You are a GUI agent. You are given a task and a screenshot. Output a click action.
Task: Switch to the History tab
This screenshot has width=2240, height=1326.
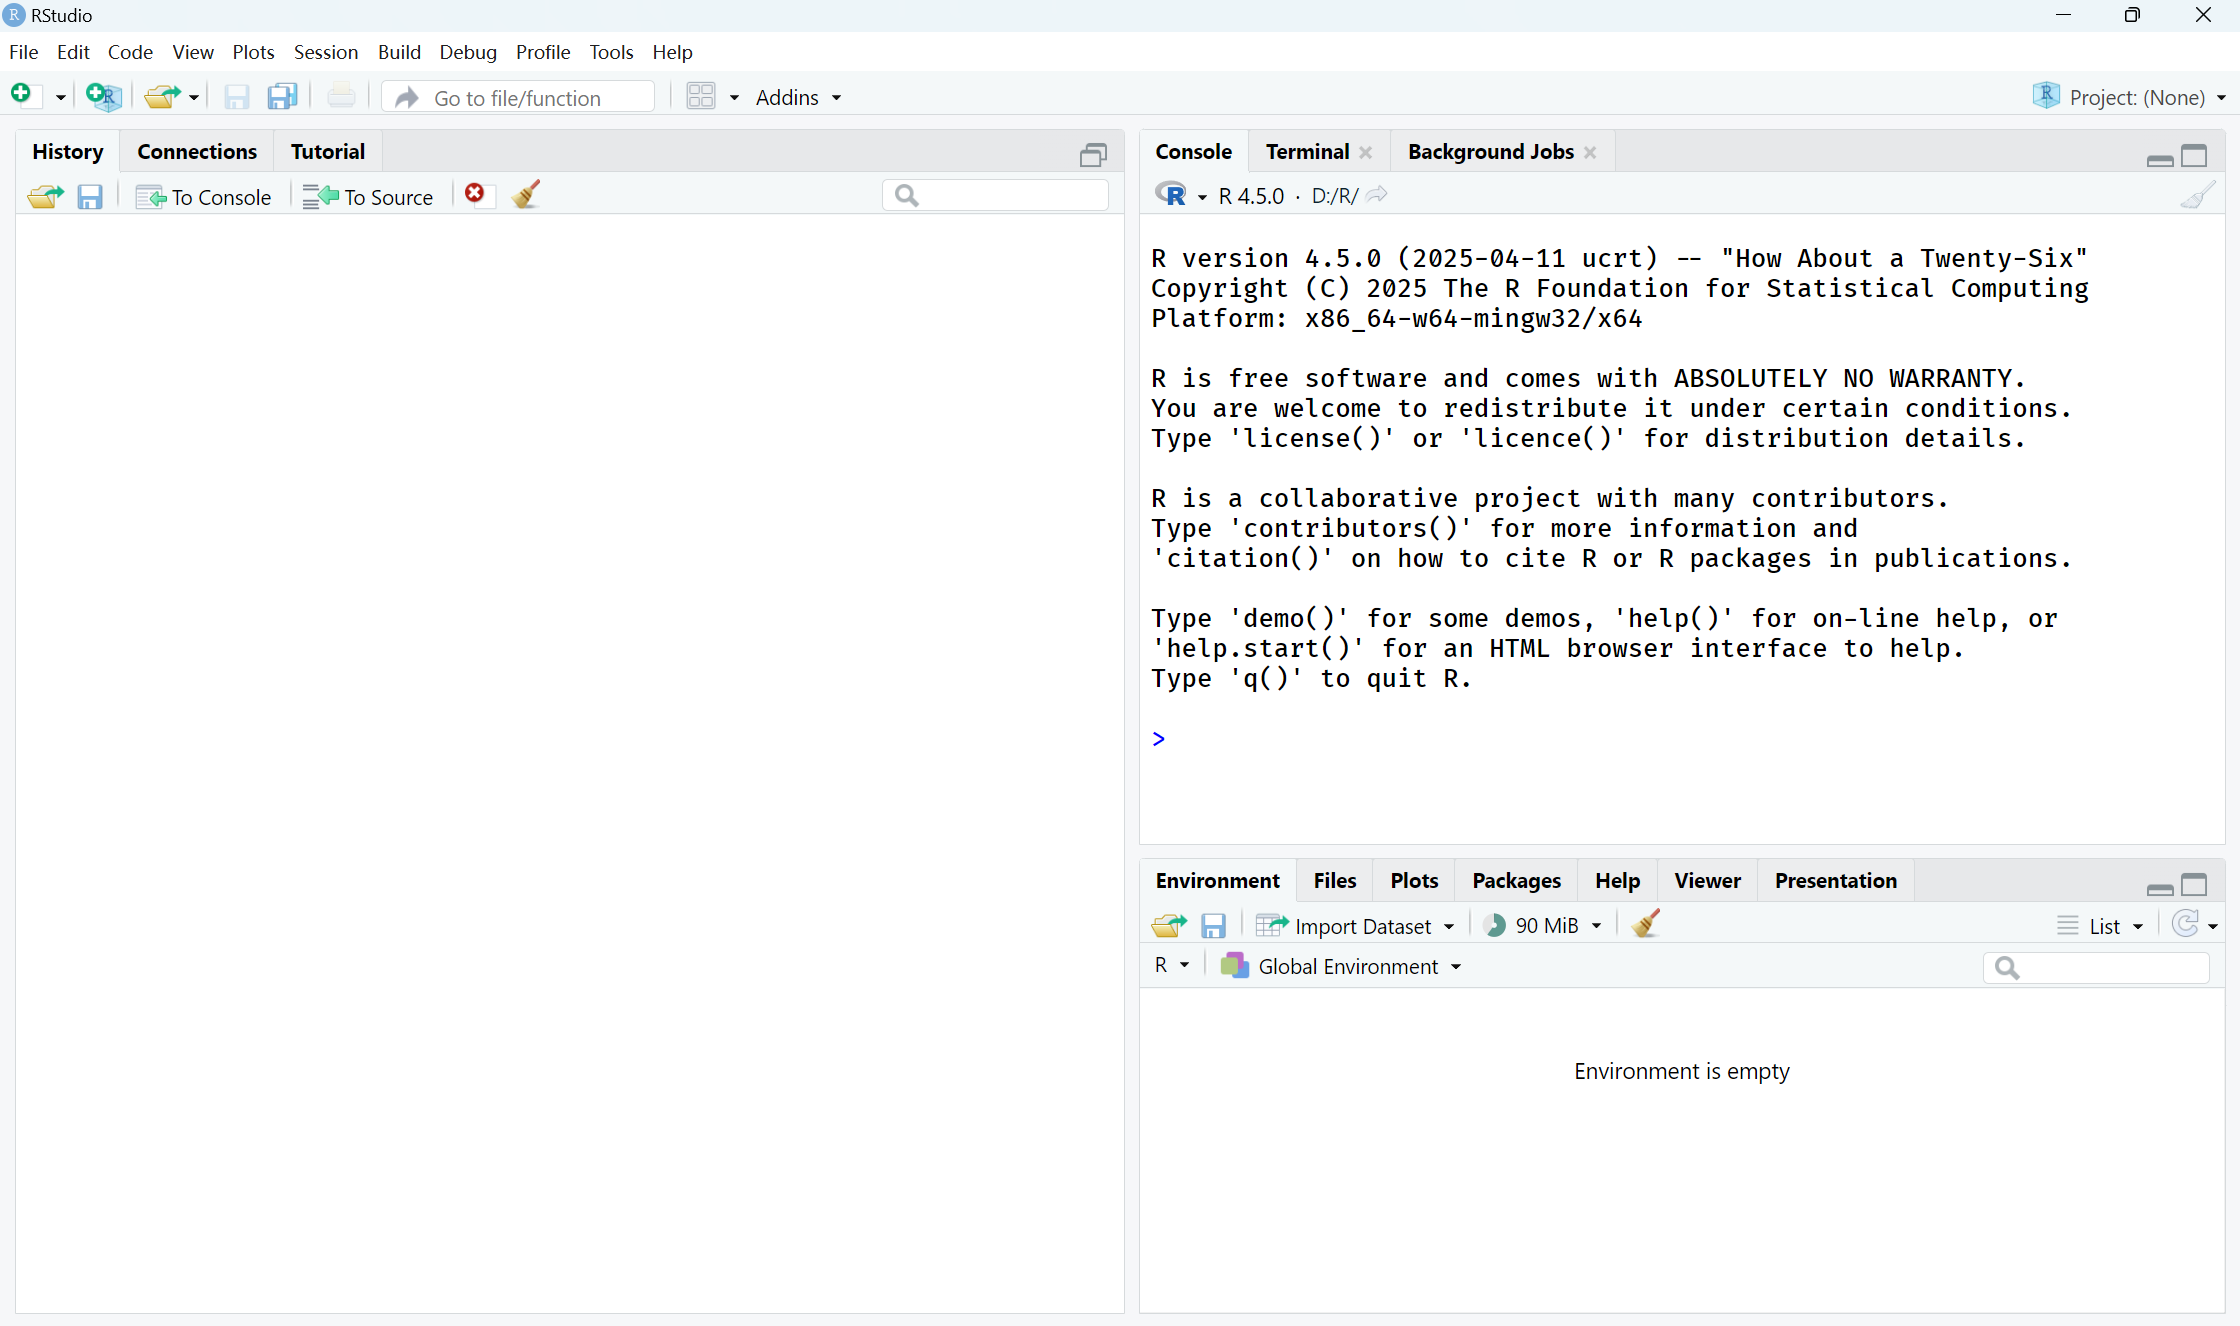click(68, 151)
